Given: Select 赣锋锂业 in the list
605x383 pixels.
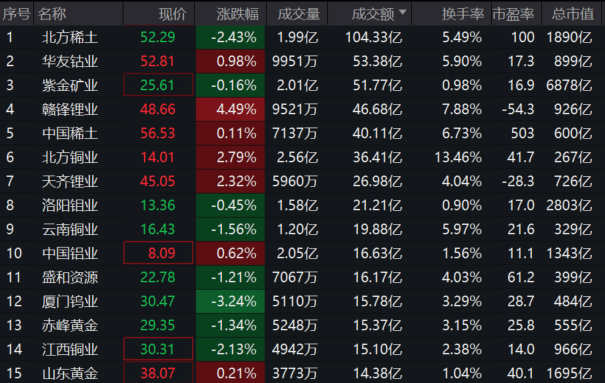Looking at the screenshot, I should [x=70, y=110].
